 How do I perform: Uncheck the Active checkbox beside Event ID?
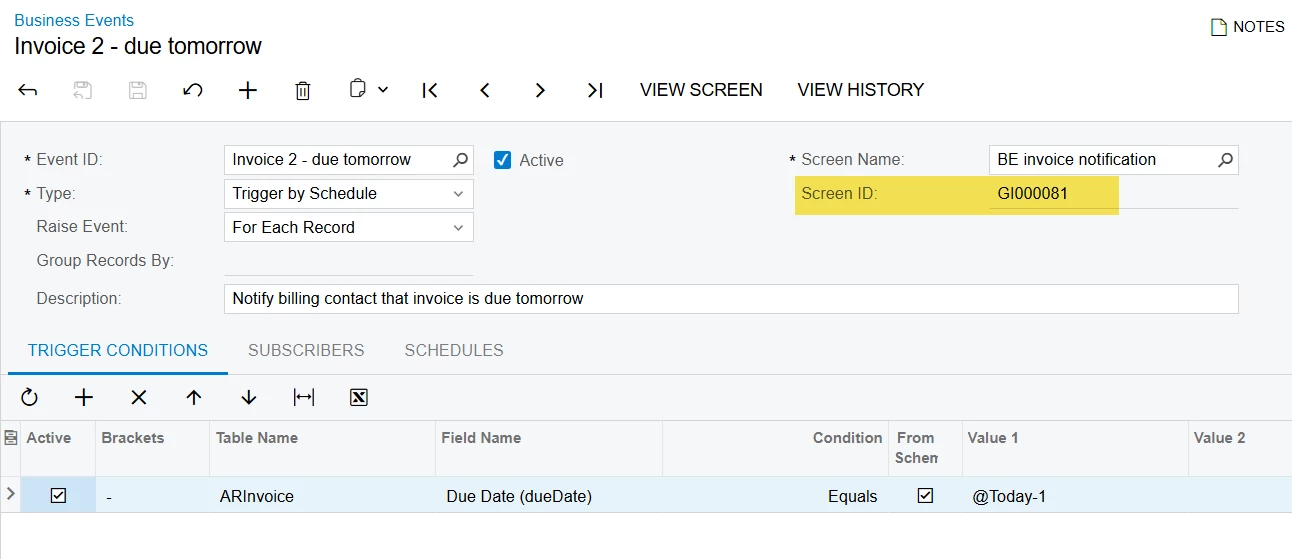[x=503, y=159]
